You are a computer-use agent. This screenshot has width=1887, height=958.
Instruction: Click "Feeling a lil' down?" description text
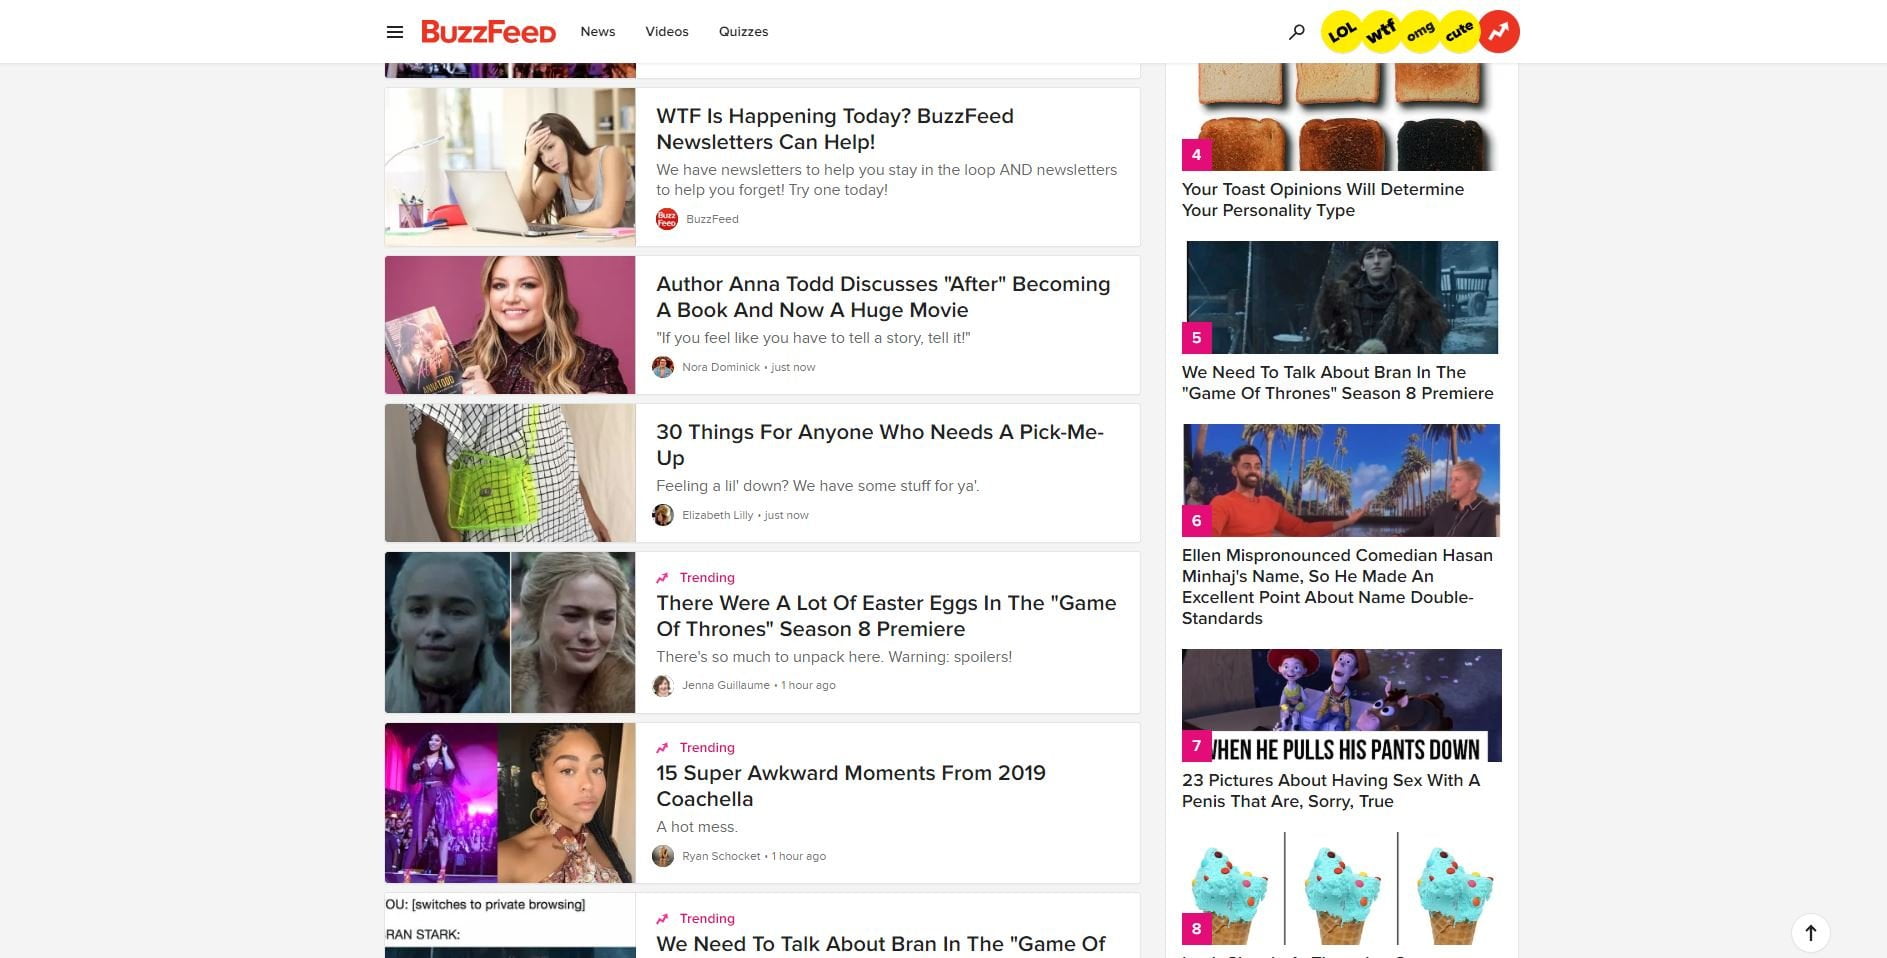[x=818, y=486]
